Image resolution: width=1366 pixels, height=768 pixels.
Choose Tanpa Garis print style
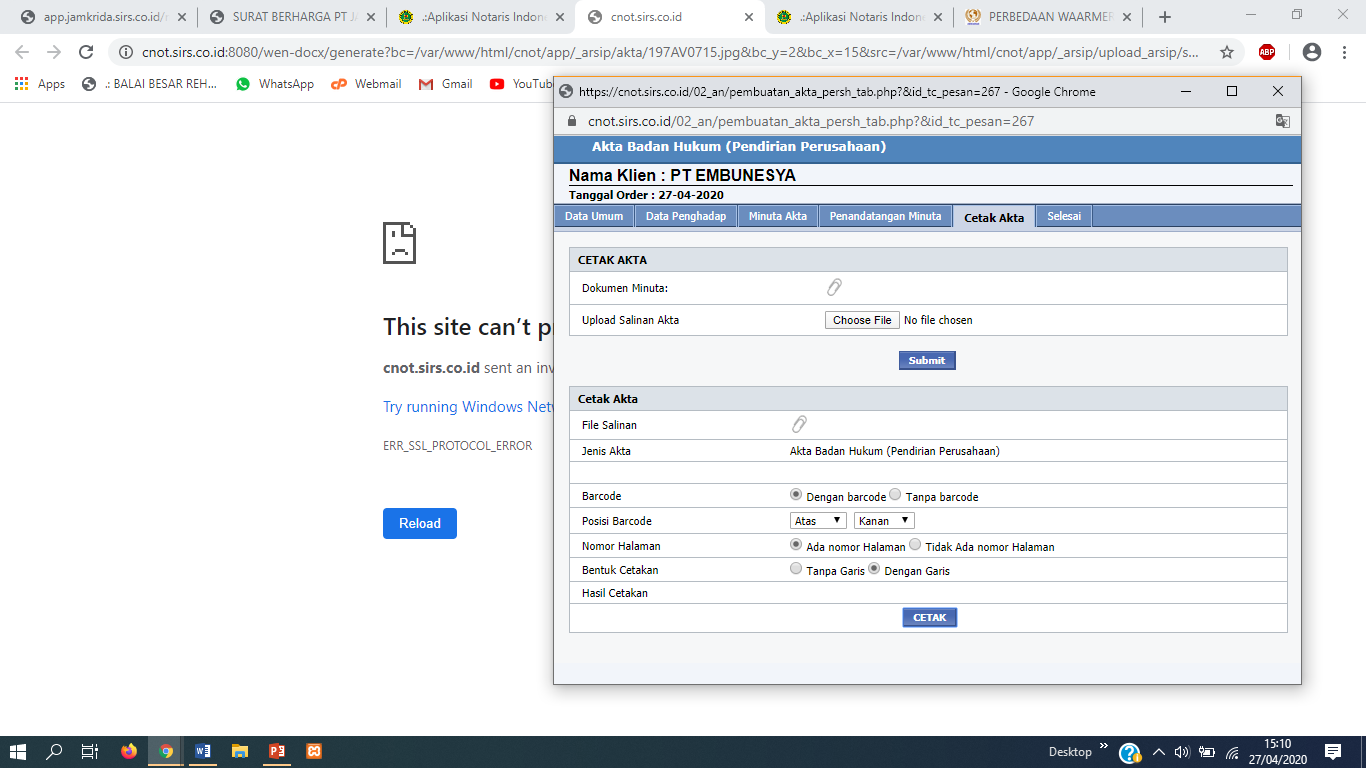(x=796, y=569)
